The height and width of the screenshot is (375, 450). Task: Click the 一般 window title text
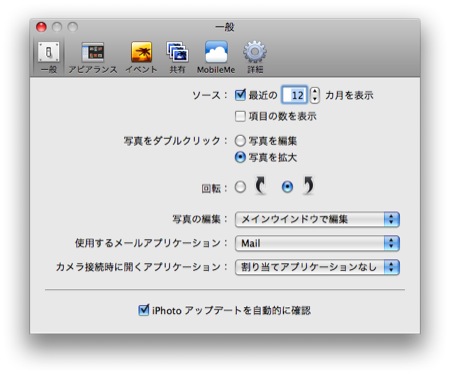pyautogui.click(x=225, y=27)
